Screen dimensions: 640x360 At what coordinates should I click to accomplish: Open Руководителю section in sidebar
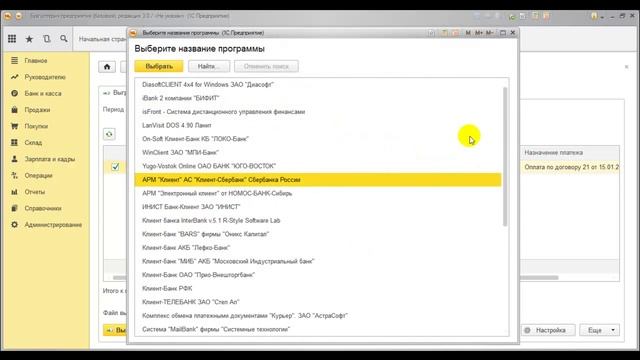45,77
